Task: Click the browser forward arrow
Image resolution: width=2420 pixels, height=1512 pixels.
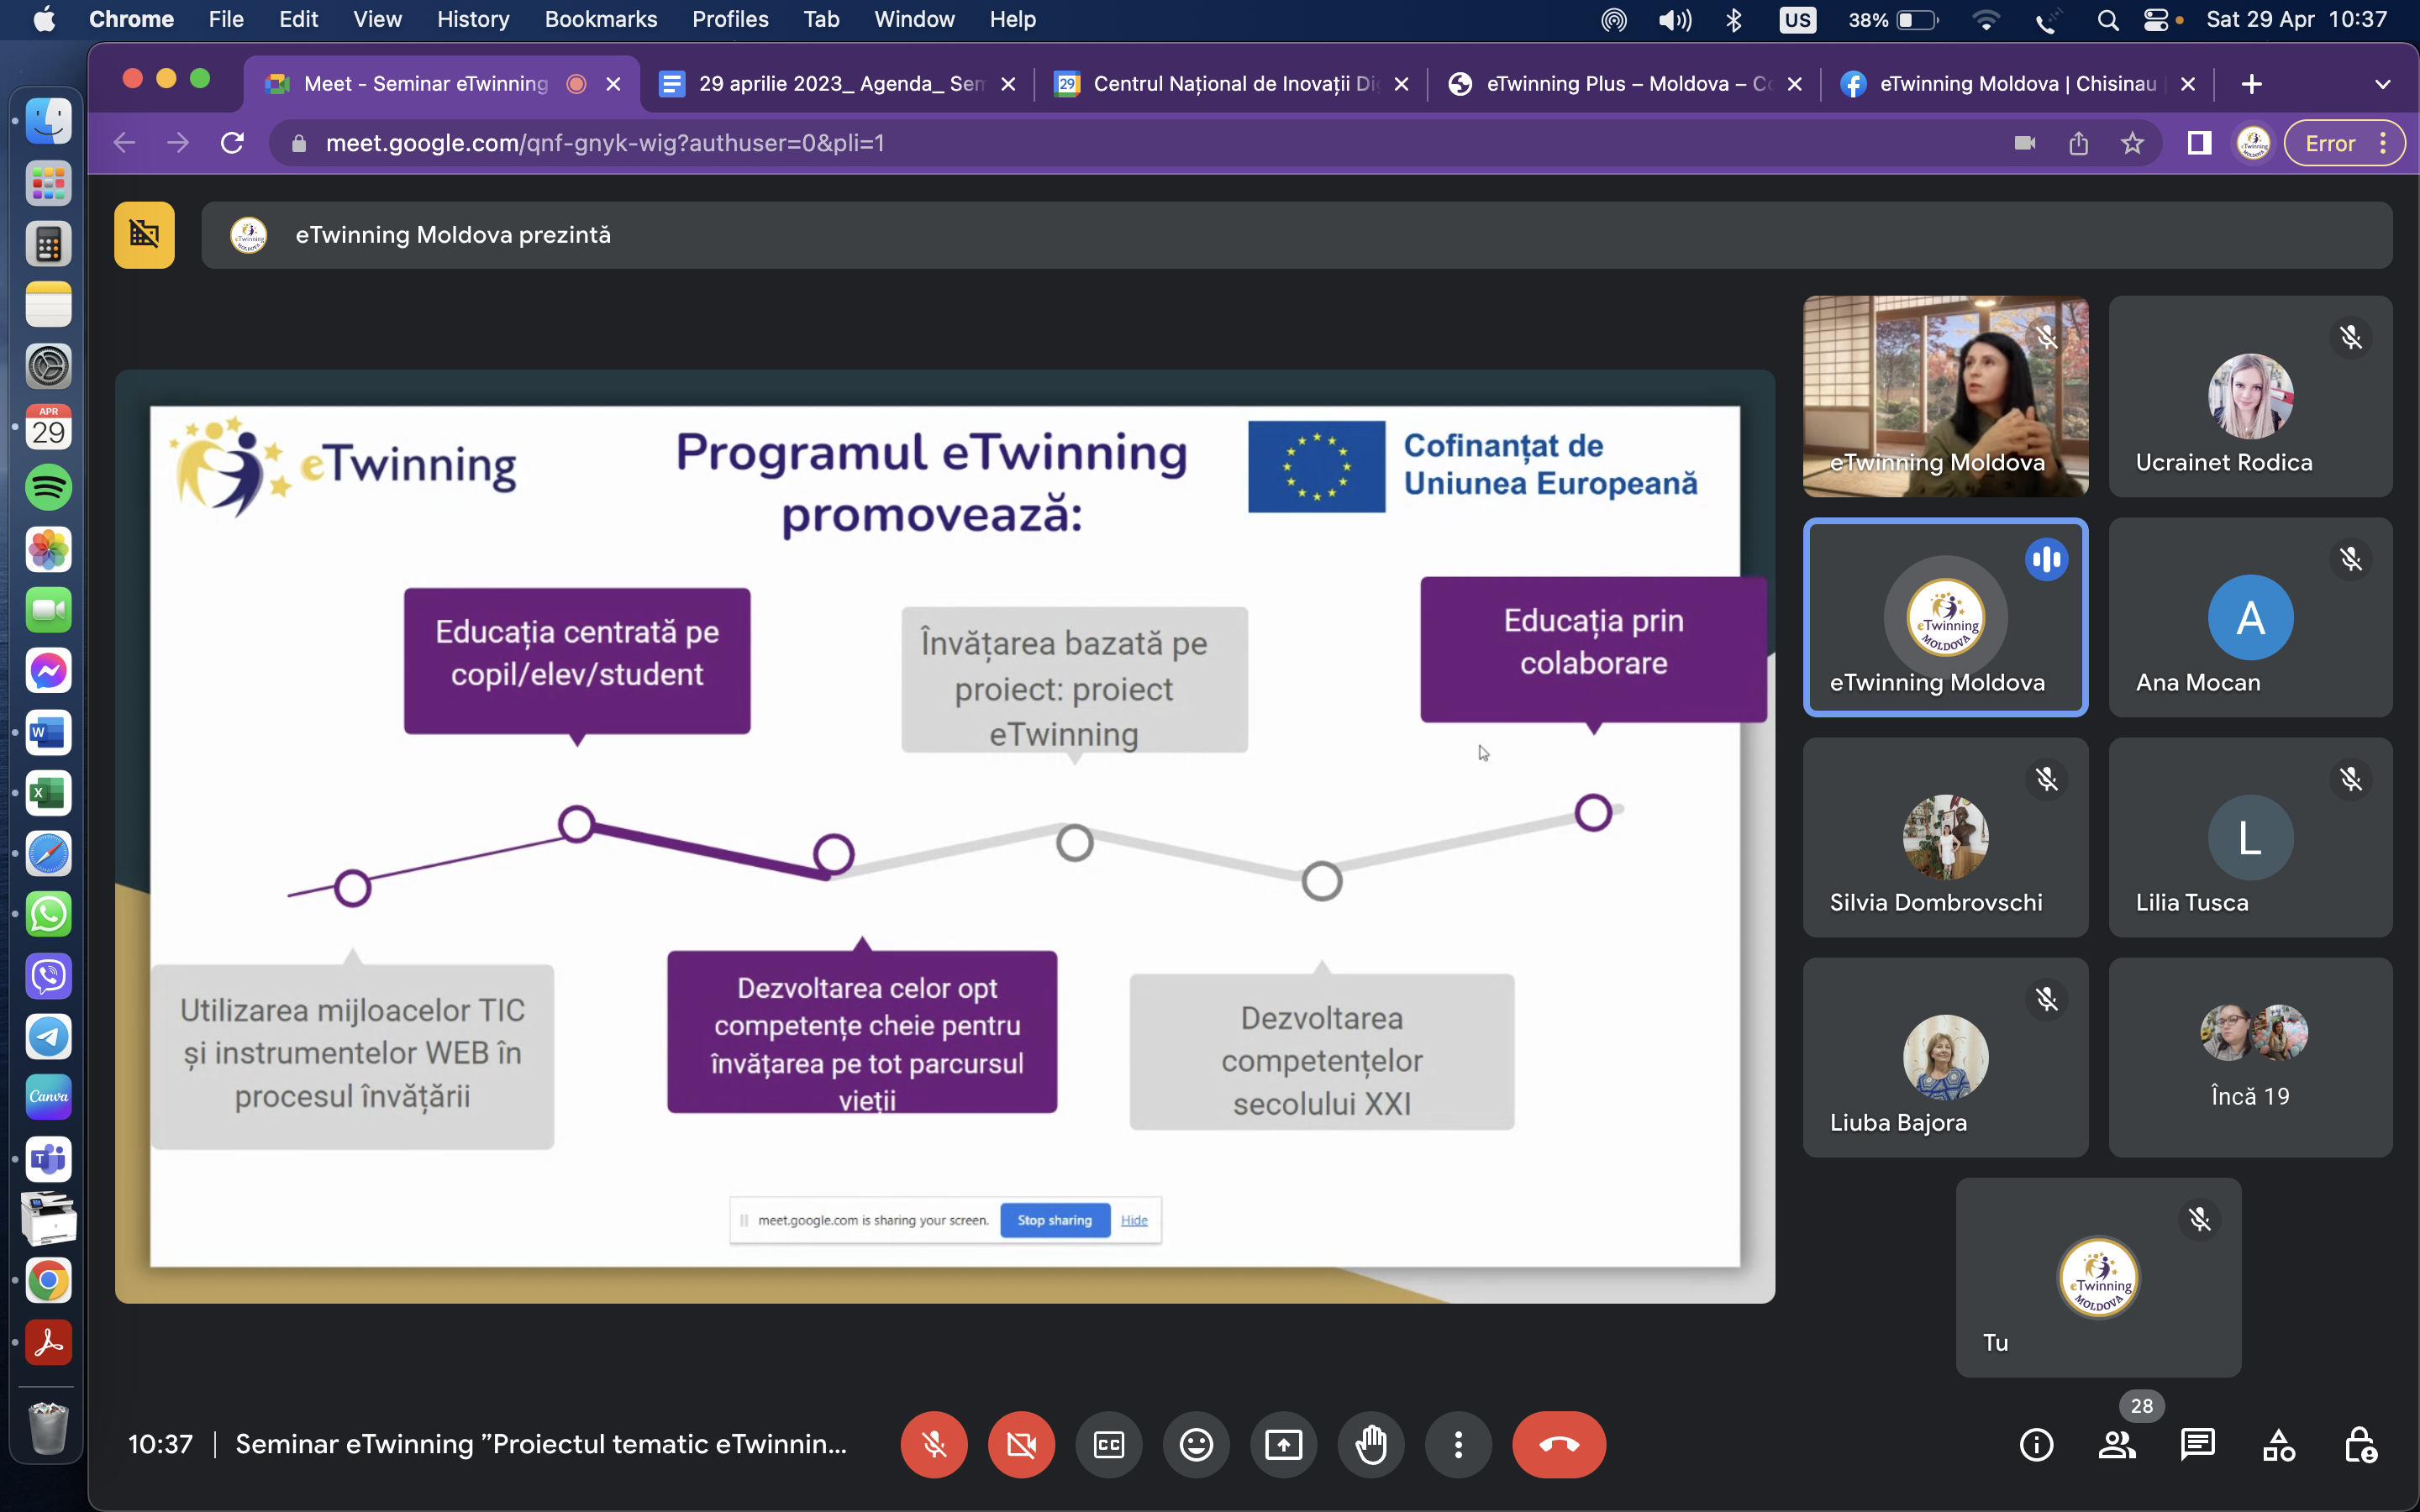Action: pos(178,143)
